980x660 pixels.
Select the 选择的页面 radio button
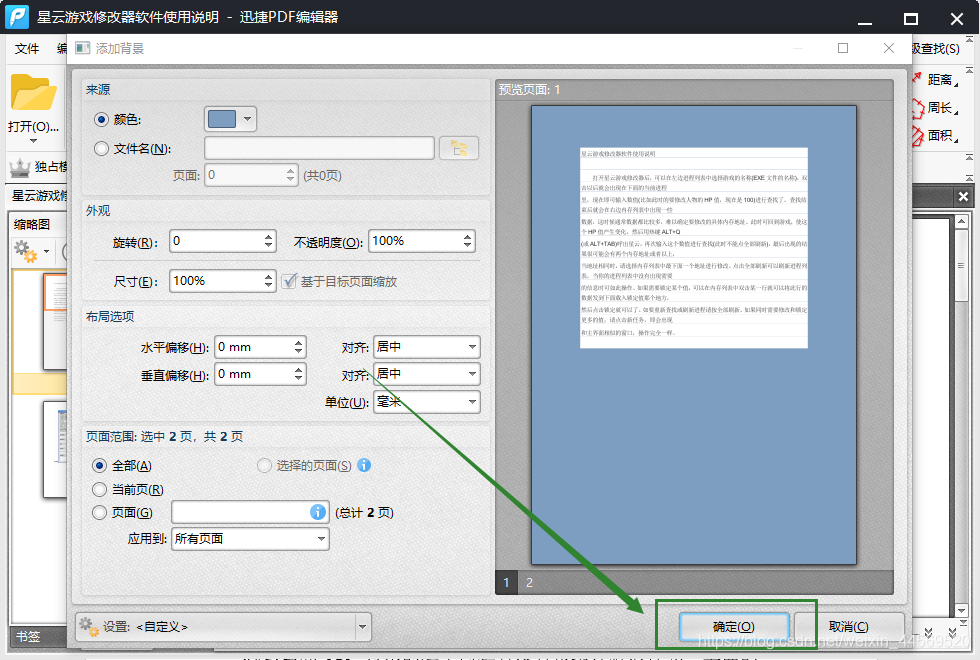(x=264, y=466)
